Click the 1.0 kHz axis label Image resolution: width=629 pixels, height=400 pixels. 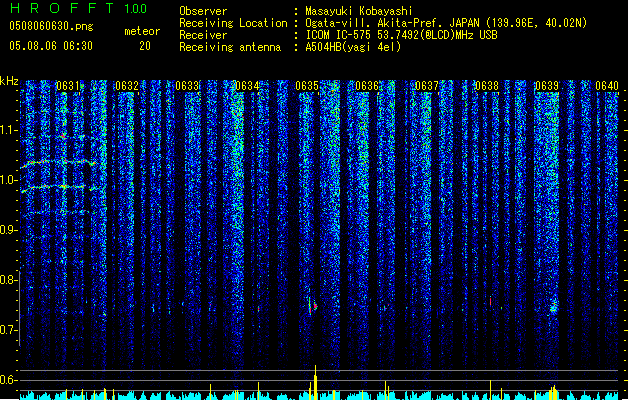click(8, 180)
